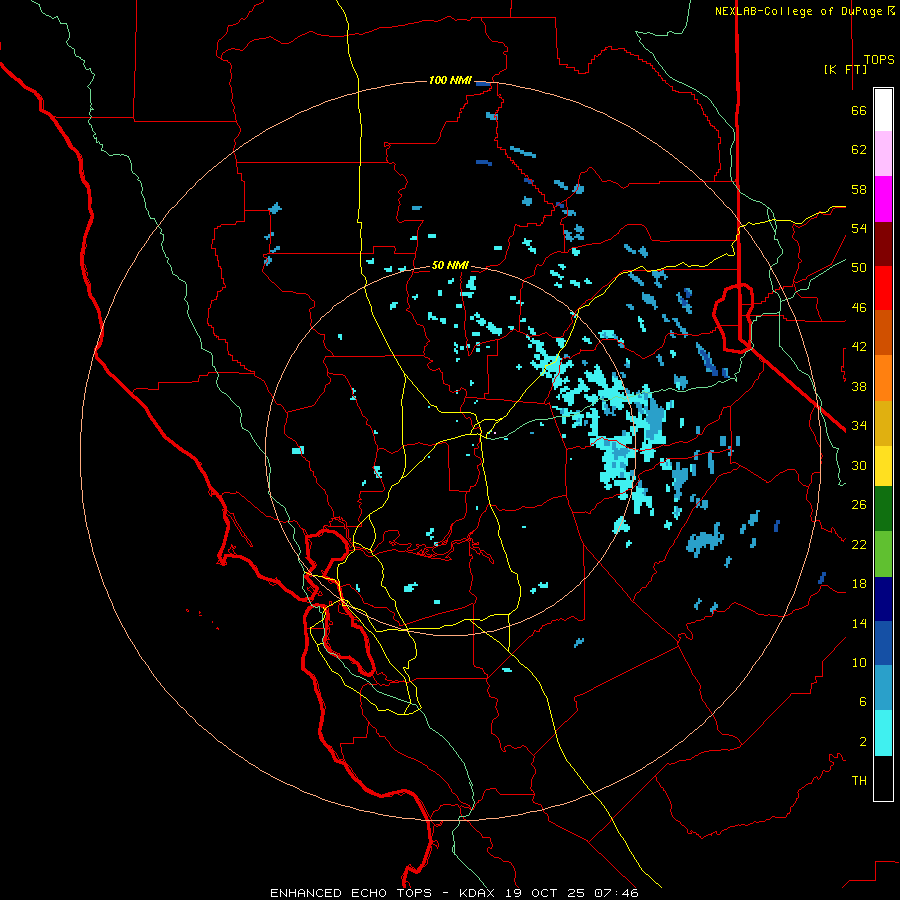The image size is (900, 900).
Task: Click the "18" legend value
Action: (x=859, y=584)
